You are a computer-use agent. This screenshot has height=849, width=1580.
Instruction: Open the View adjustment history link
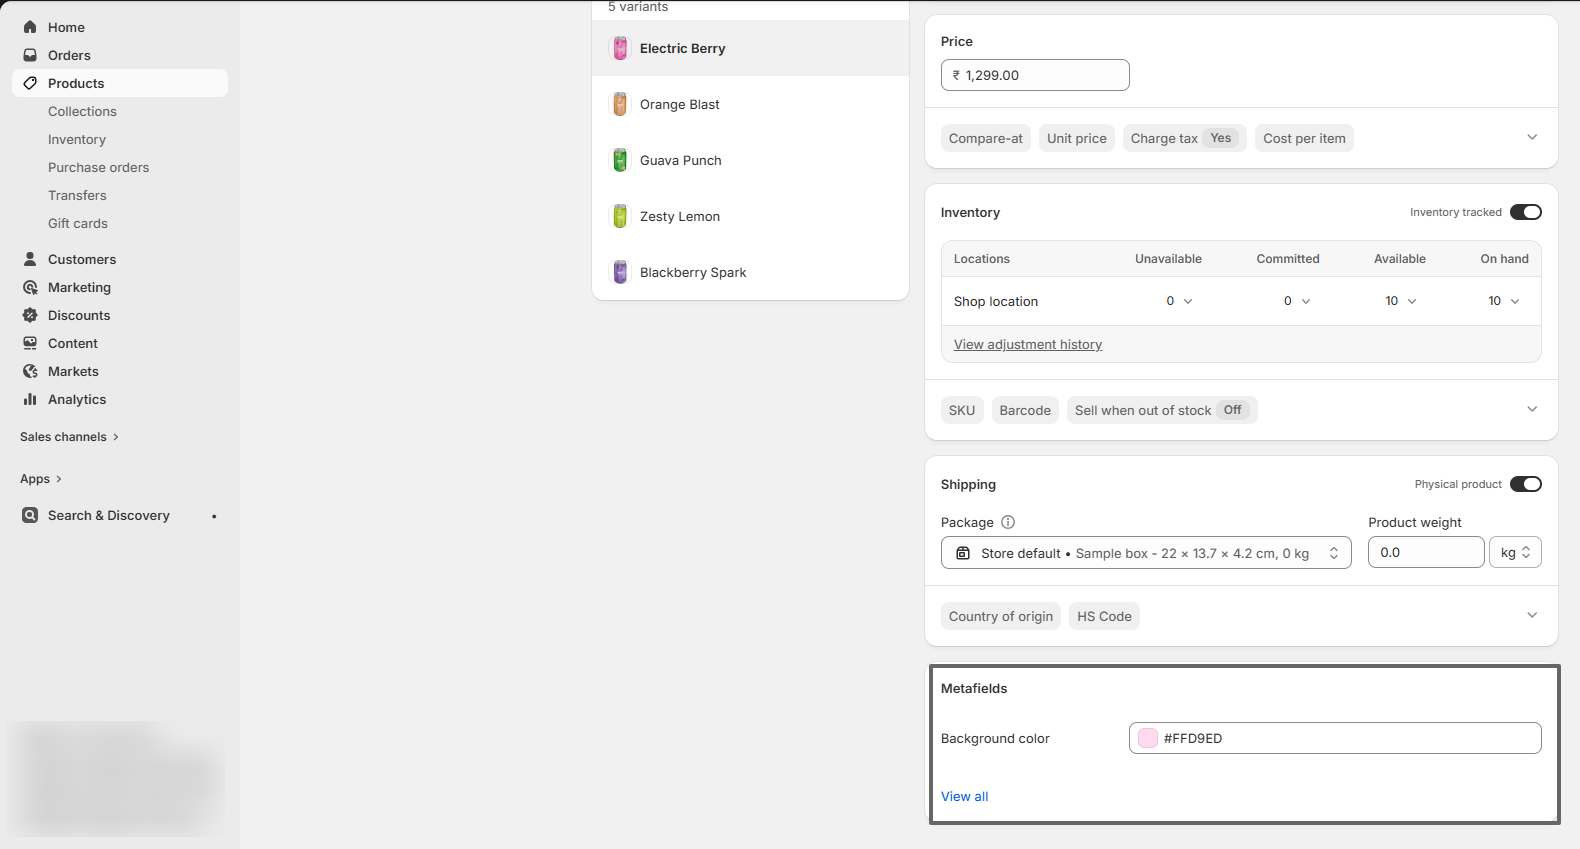click(1027, 345)
